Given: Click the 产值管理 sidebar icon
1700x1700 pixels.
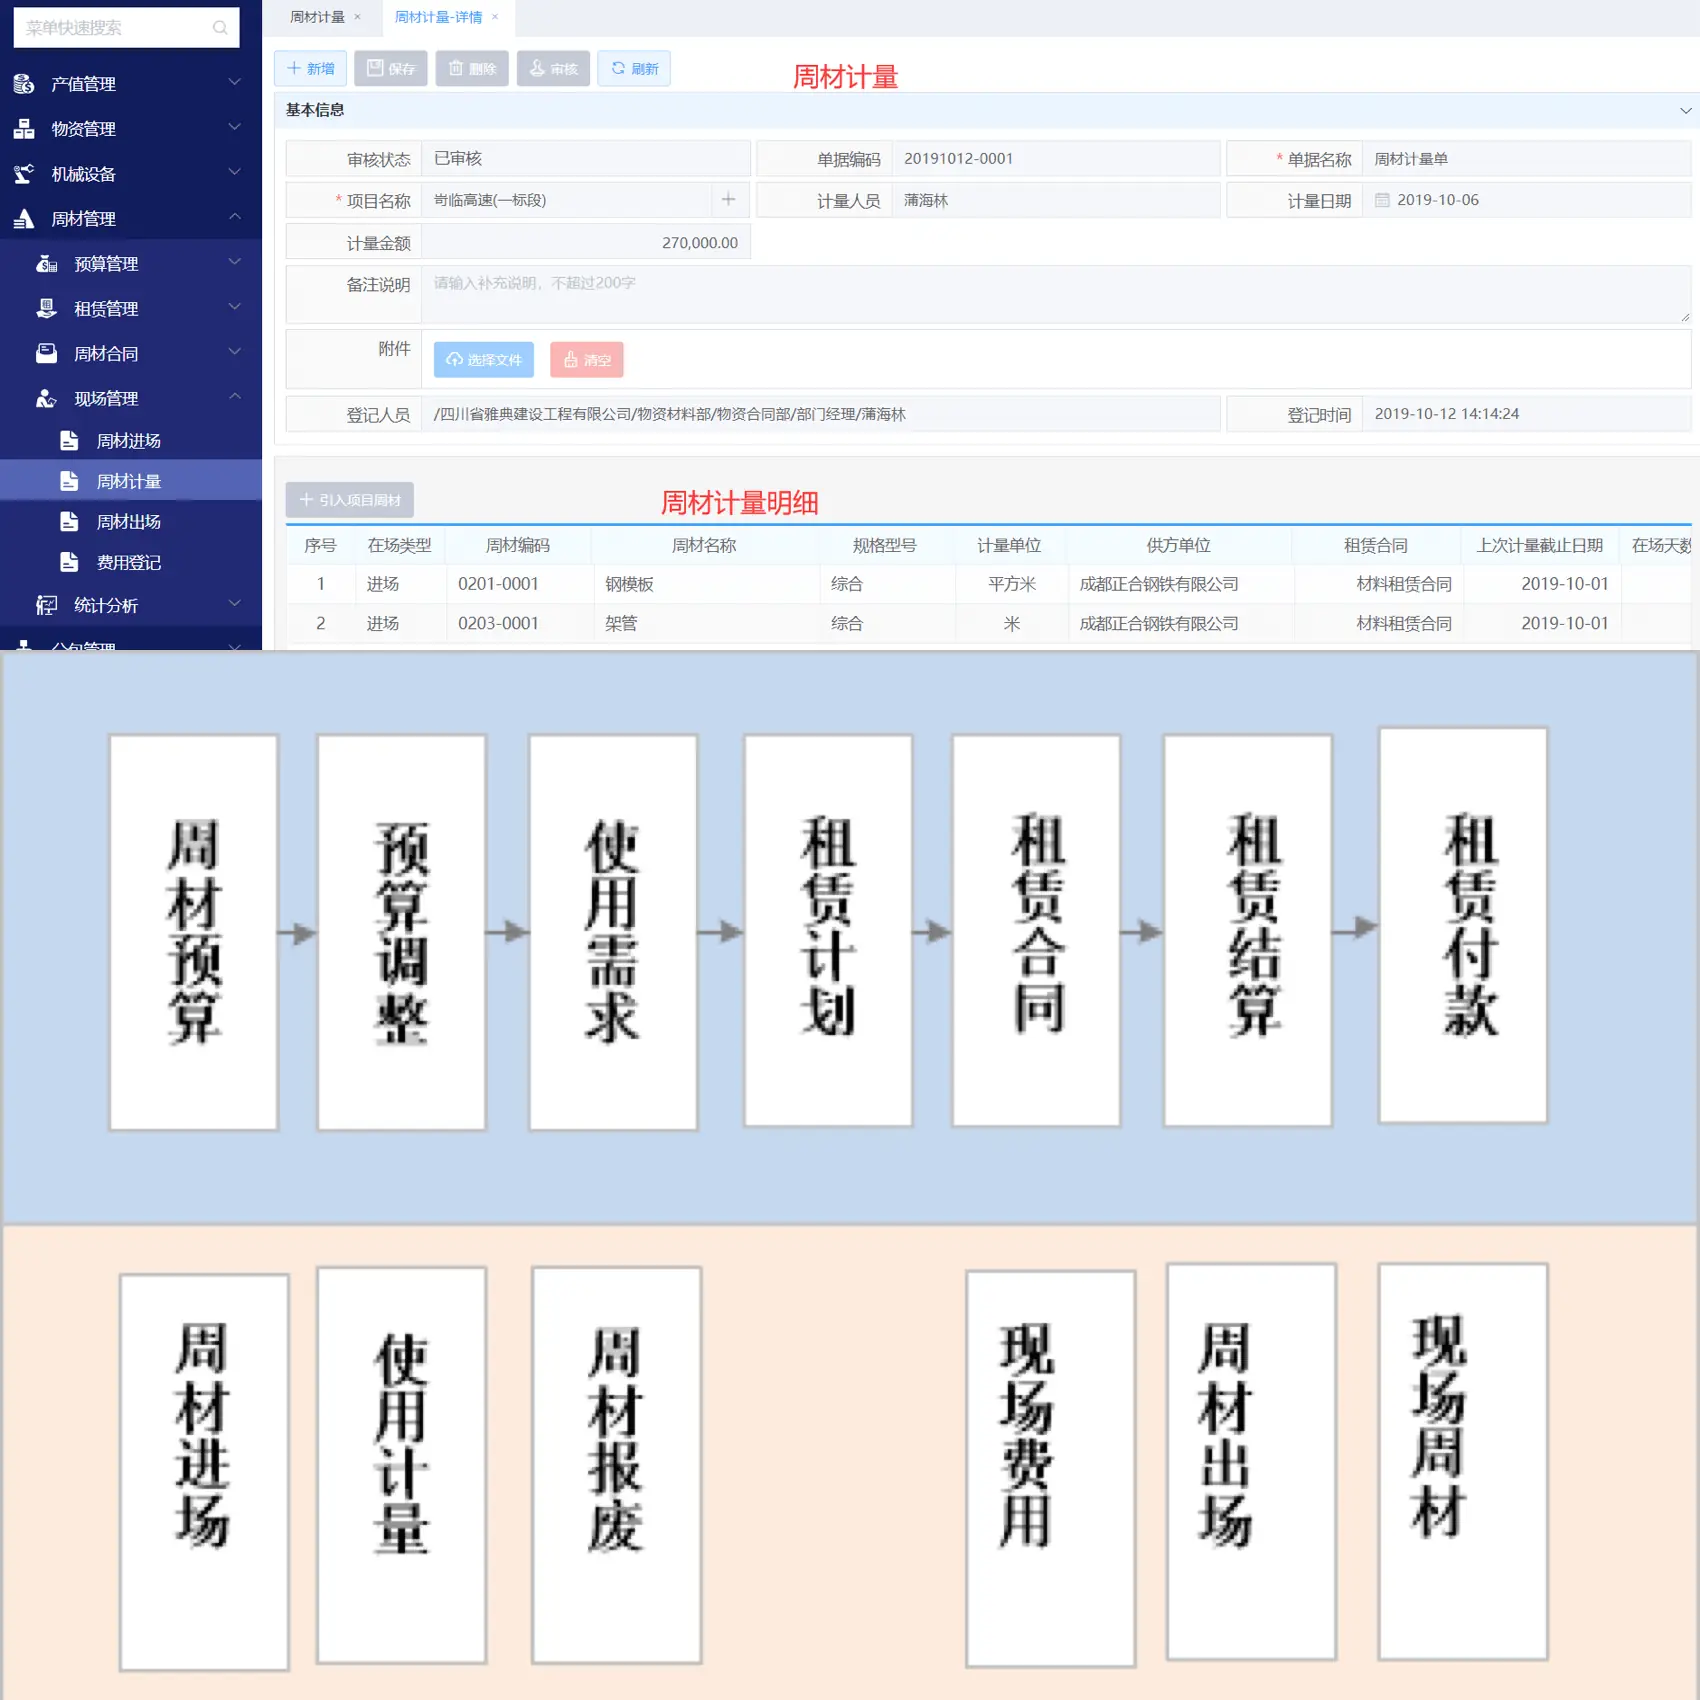Looking at the screenshot, I should pyautogui.click(x=24, y=84).
